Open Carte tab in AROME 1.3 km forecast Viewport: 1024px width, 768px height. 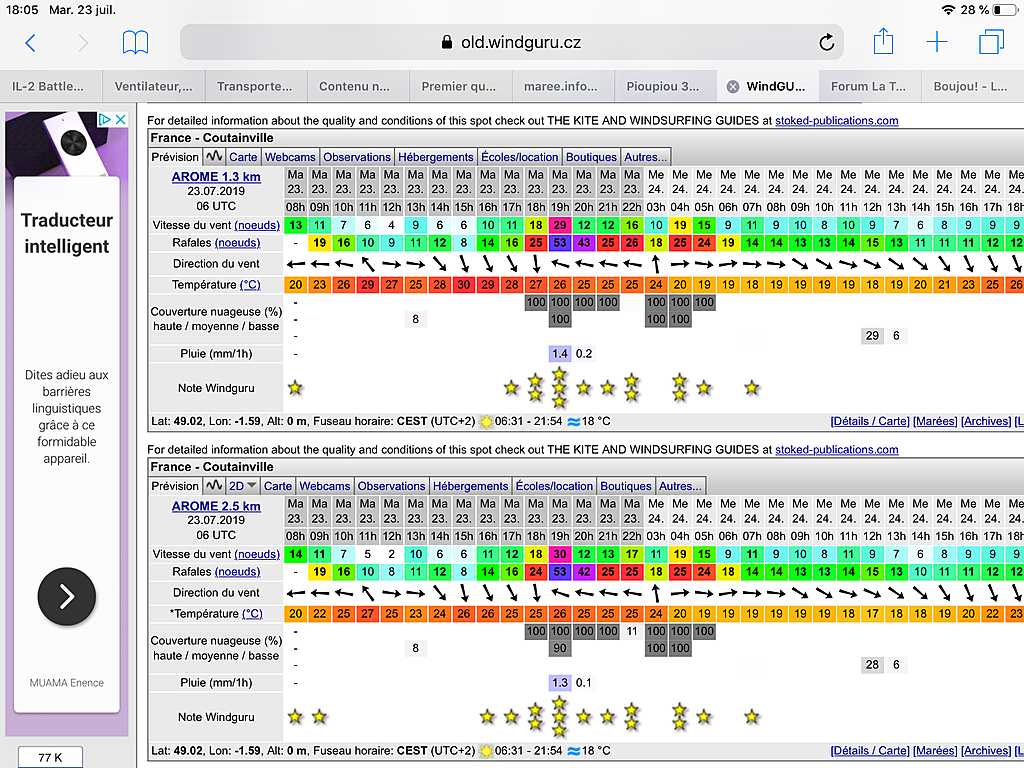[243, 157]
